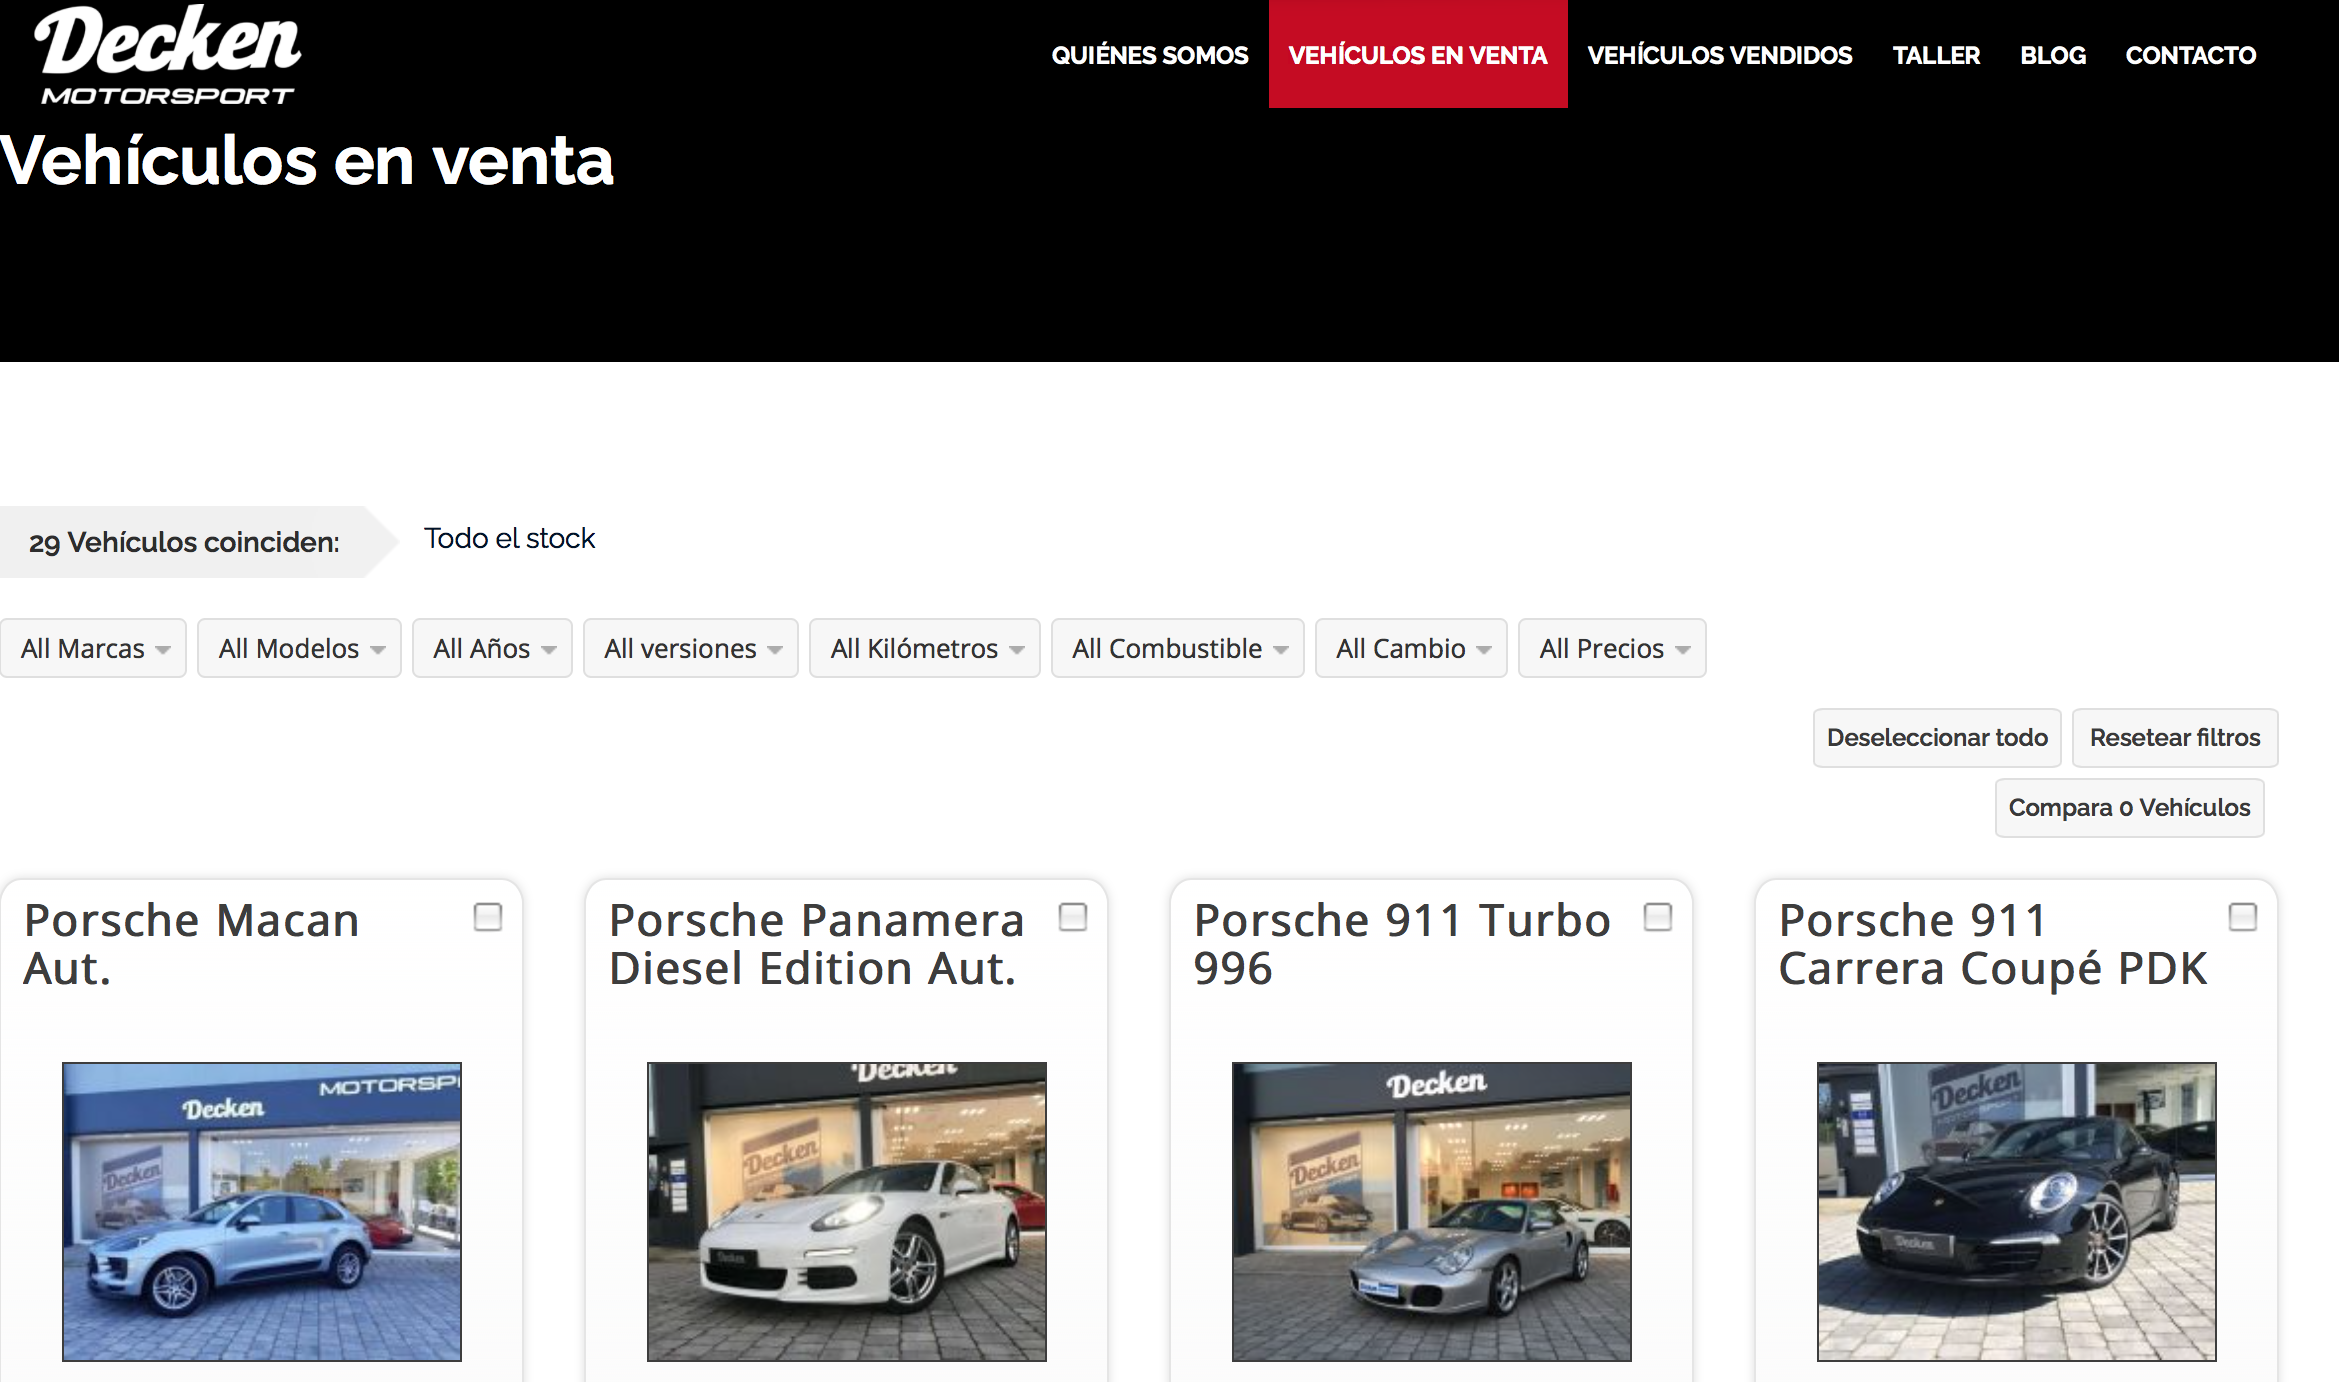Open the Blog menu item
This screenshot has height=1382, width=2339.
tap(2053, 55)
